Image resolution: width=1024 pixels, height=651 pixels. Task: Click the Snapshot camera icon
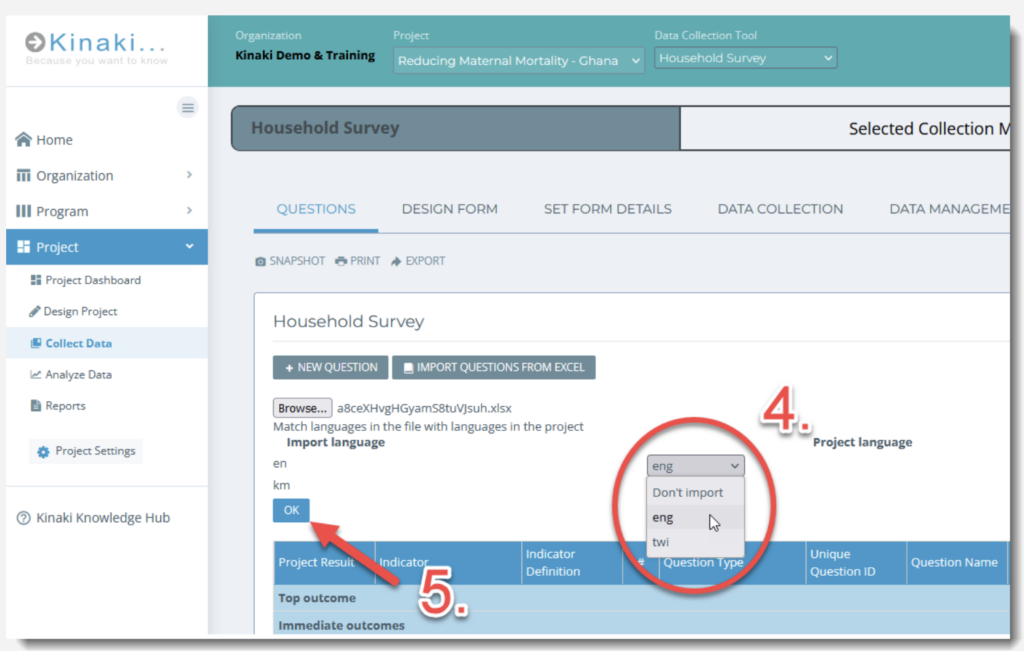[261, 261]
